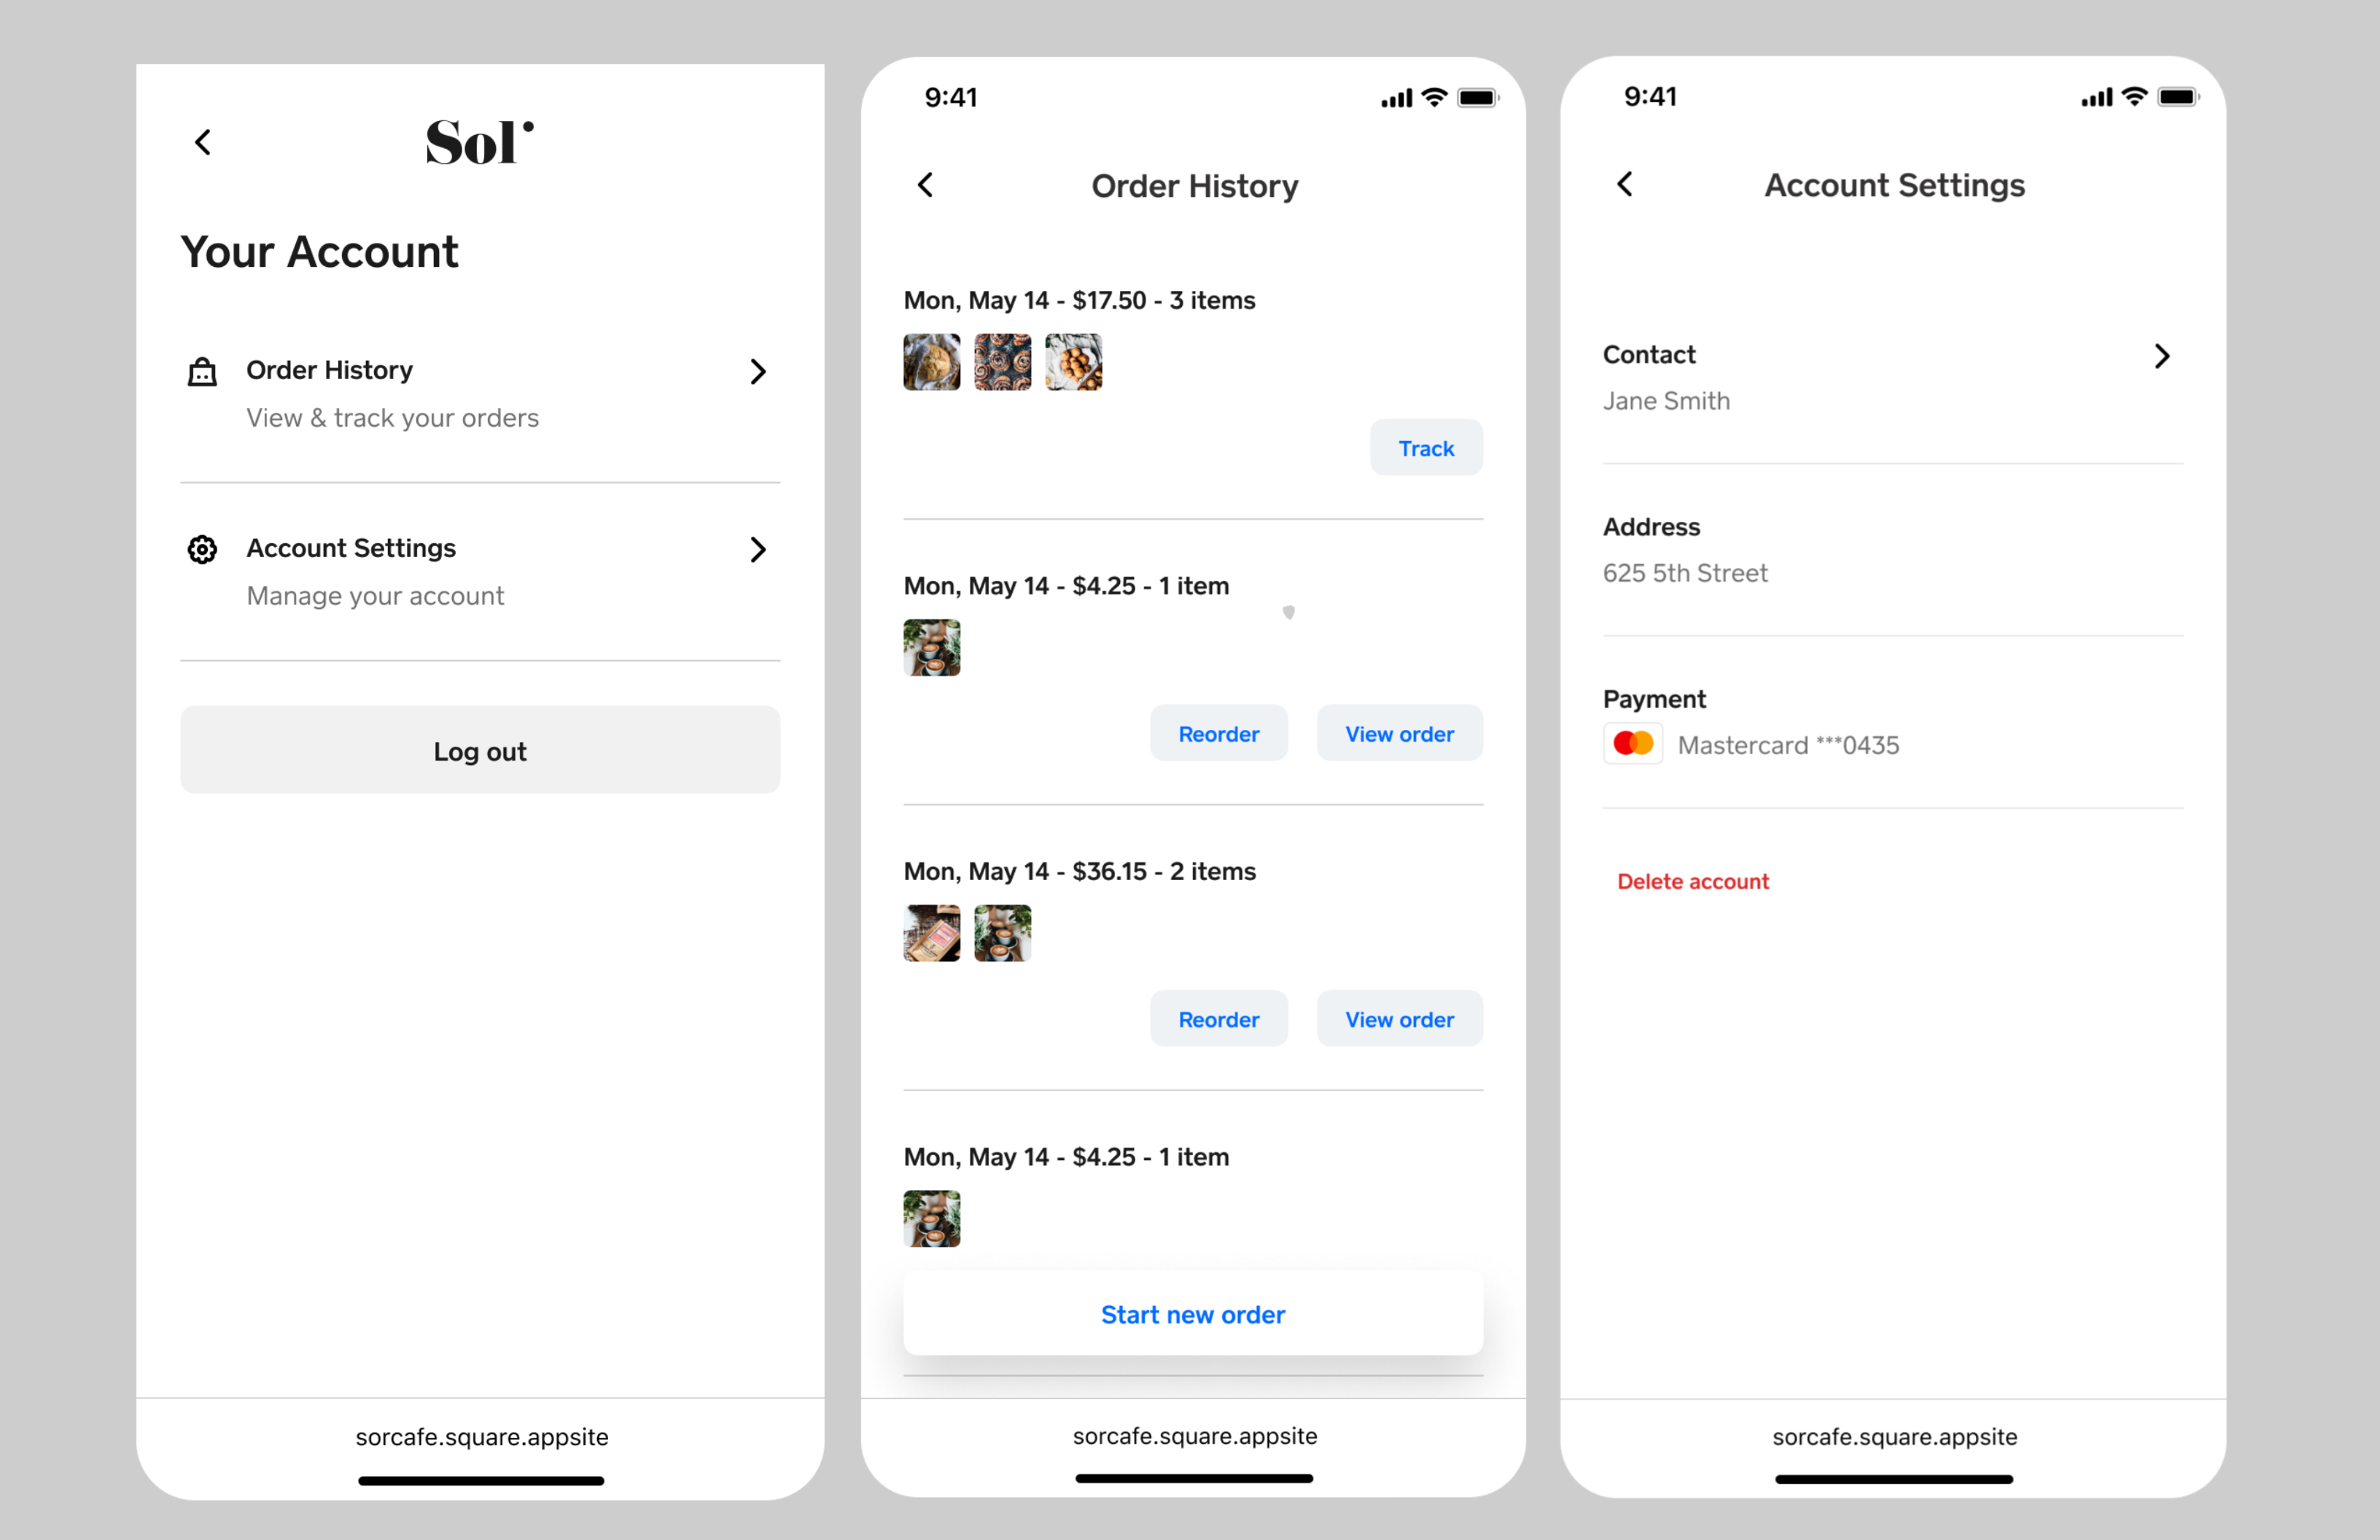Click the Order History bag icon
Image resolution: width=2380 pixels, height=1540 pixels.
pyautogui.click(x=203, y=370)
